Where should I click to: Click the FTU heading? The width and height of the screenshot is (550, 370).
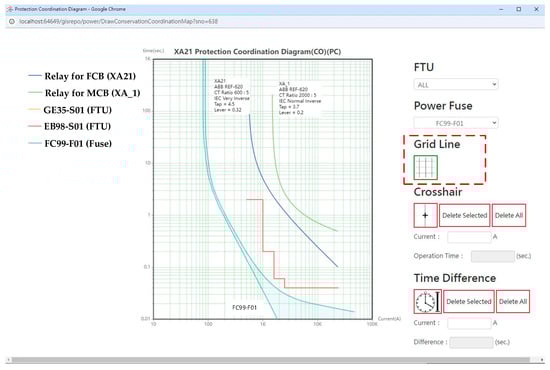click(424, 67)
